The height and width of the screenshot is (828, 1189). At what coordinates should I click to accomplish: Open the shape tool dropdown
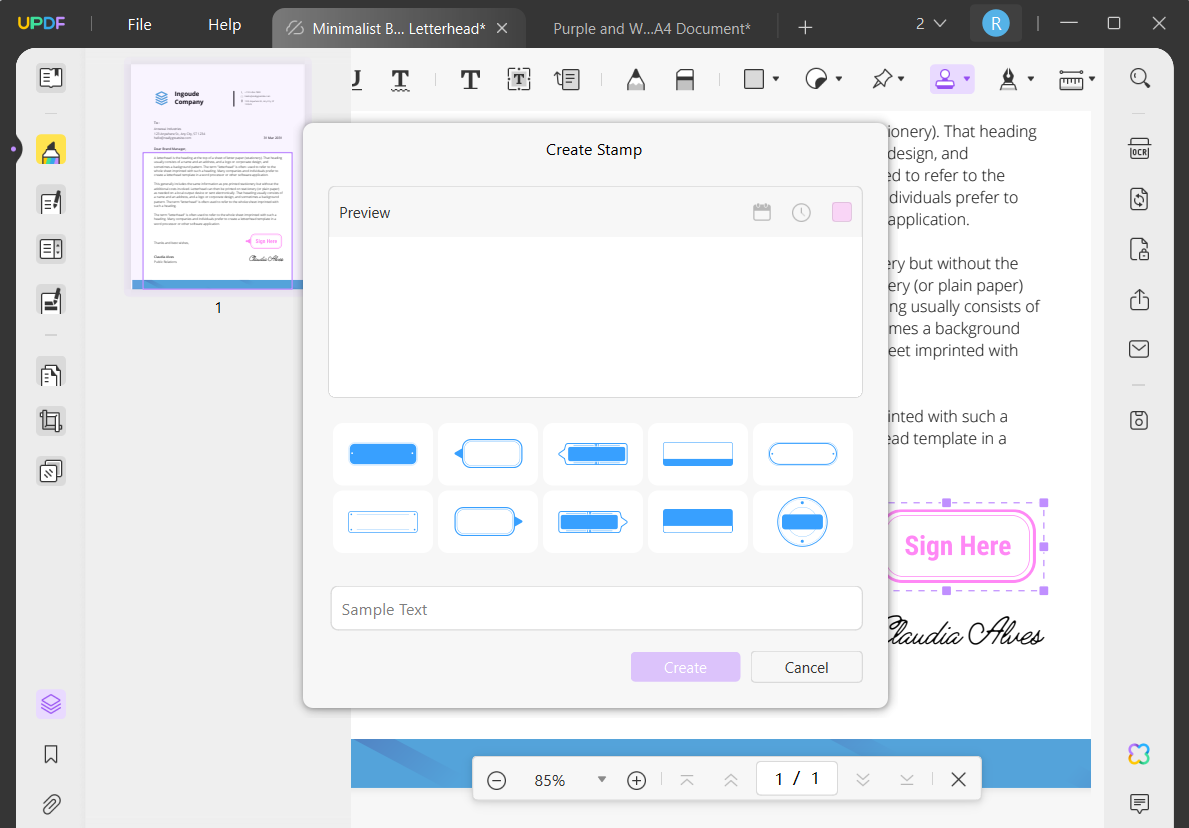tap(774, 79)
